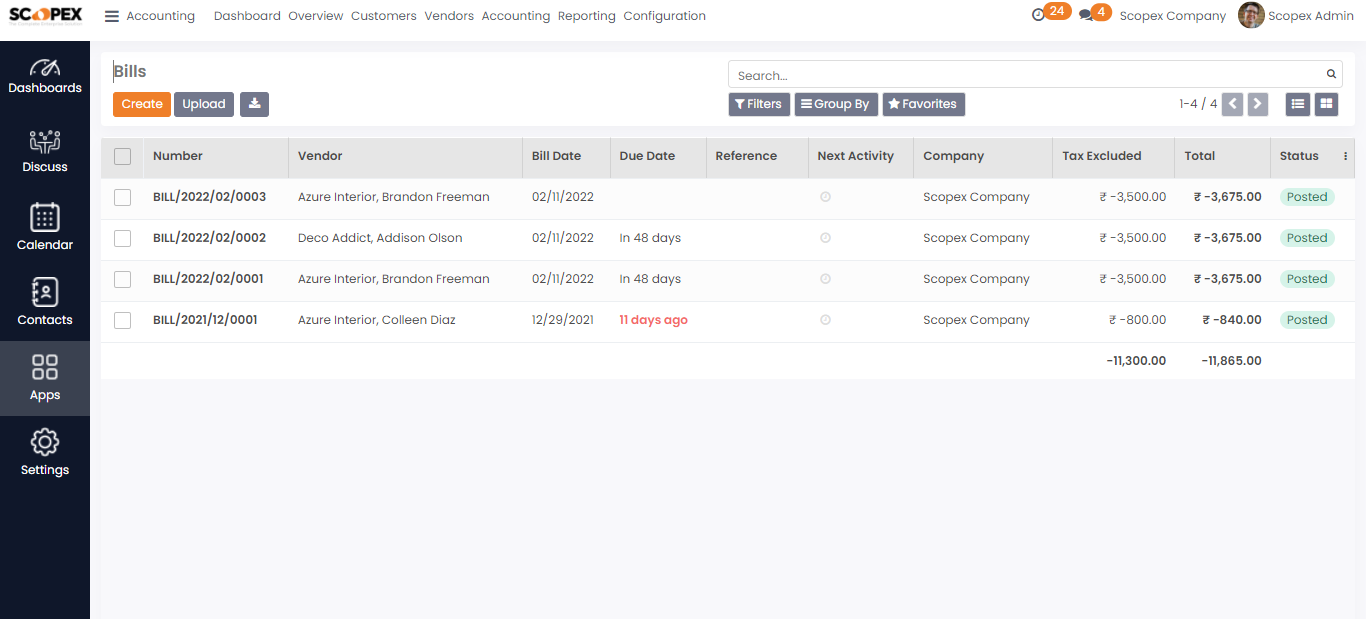Expand the Group By dropdown
This screenshot has width=1366, height=619.
coord(836,104)
